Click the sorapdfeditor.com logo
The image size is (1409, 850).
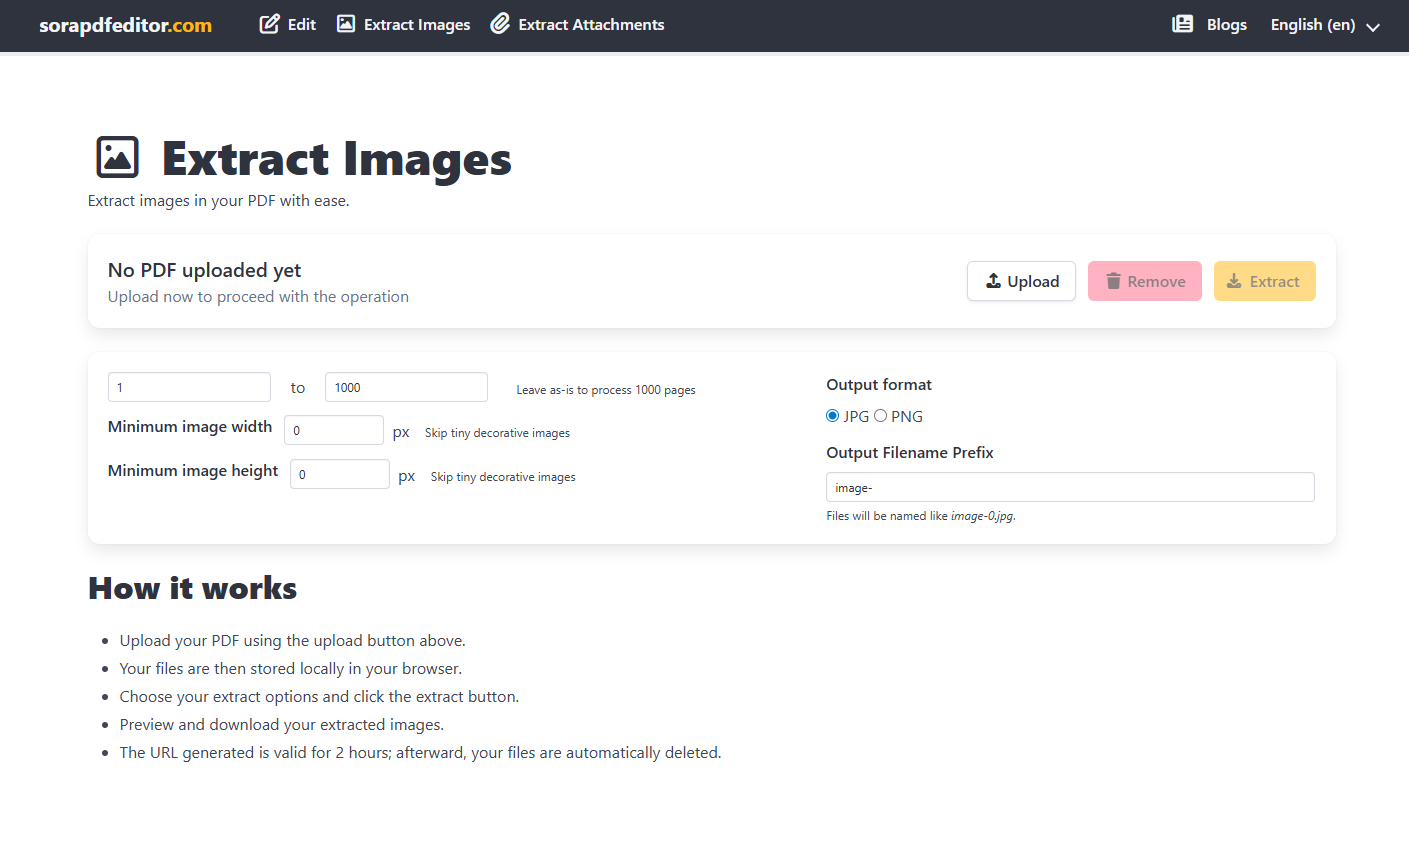125,26
